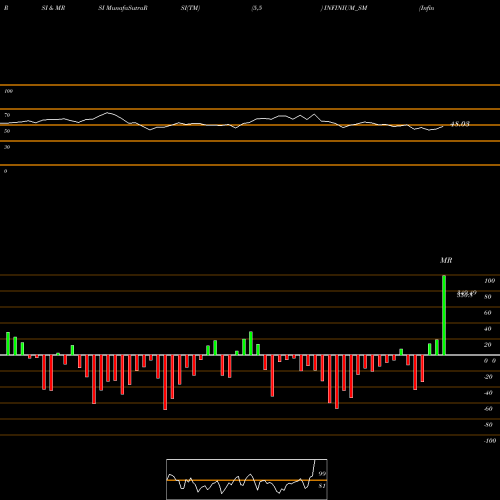Open the mini chart thumbnail at the bottom
500x500 pixels.
[247, 479]
